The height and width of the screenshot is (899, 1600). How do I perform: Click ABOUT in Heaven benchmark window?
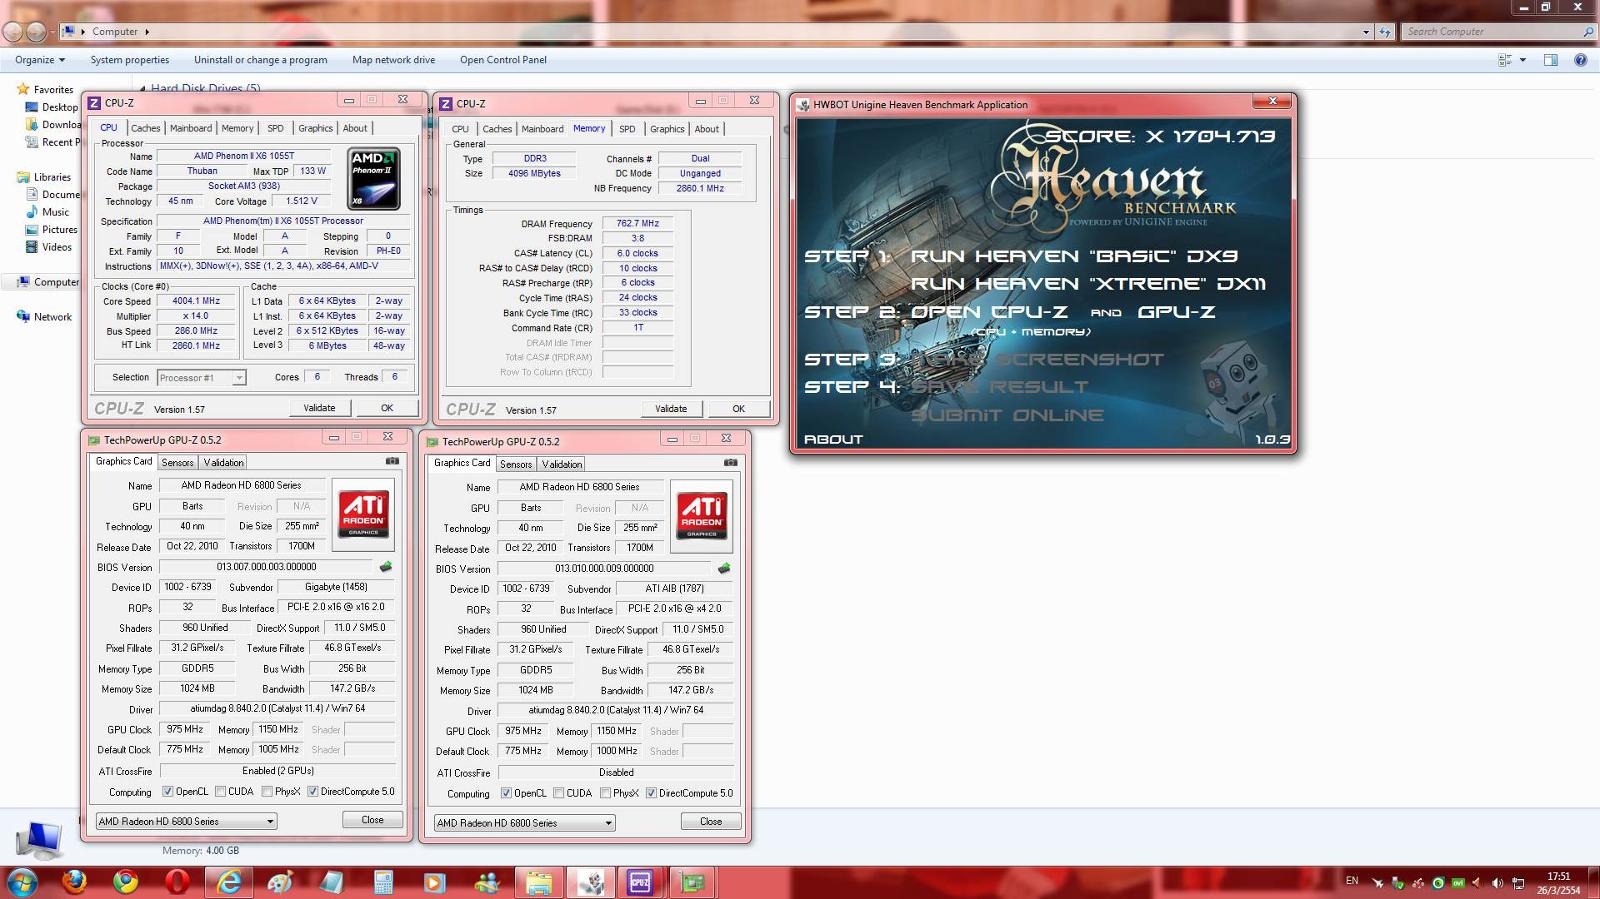(833, 439)
